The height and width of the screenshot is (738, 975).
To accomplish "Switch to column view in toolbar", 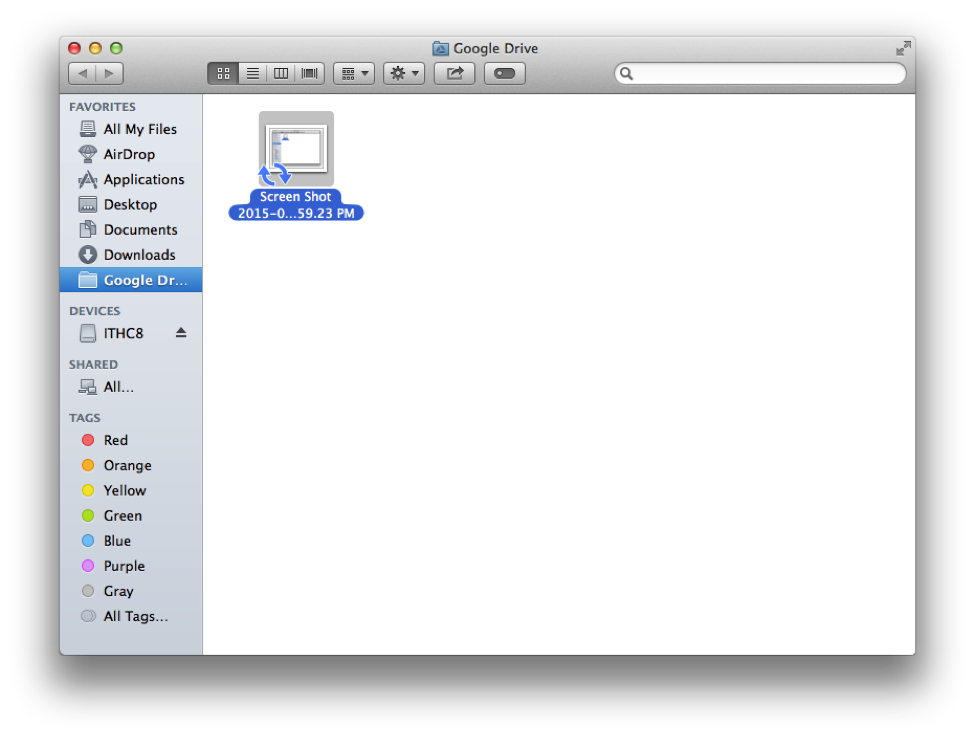I will coord(281,73).
